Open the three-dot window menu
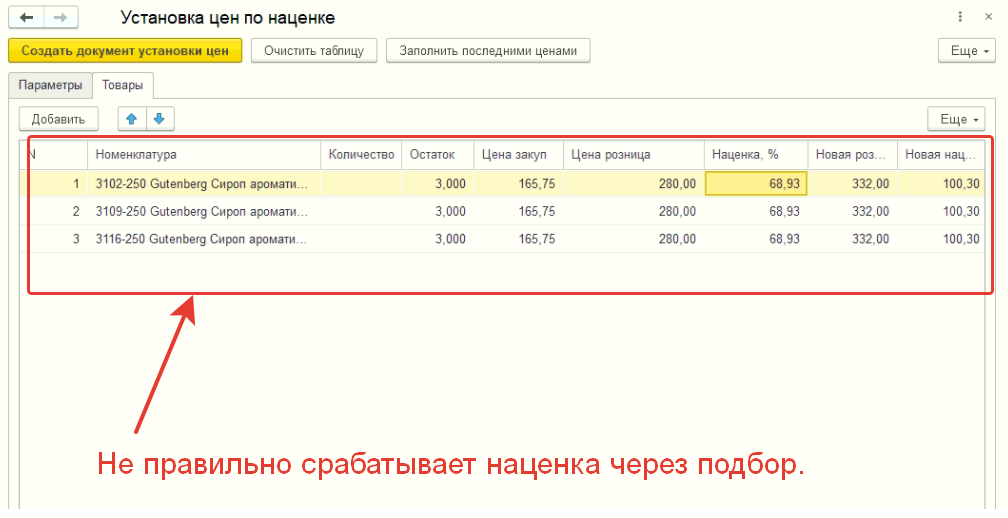The width and height of the screenshot is (1008, 518). coord(961,18)
